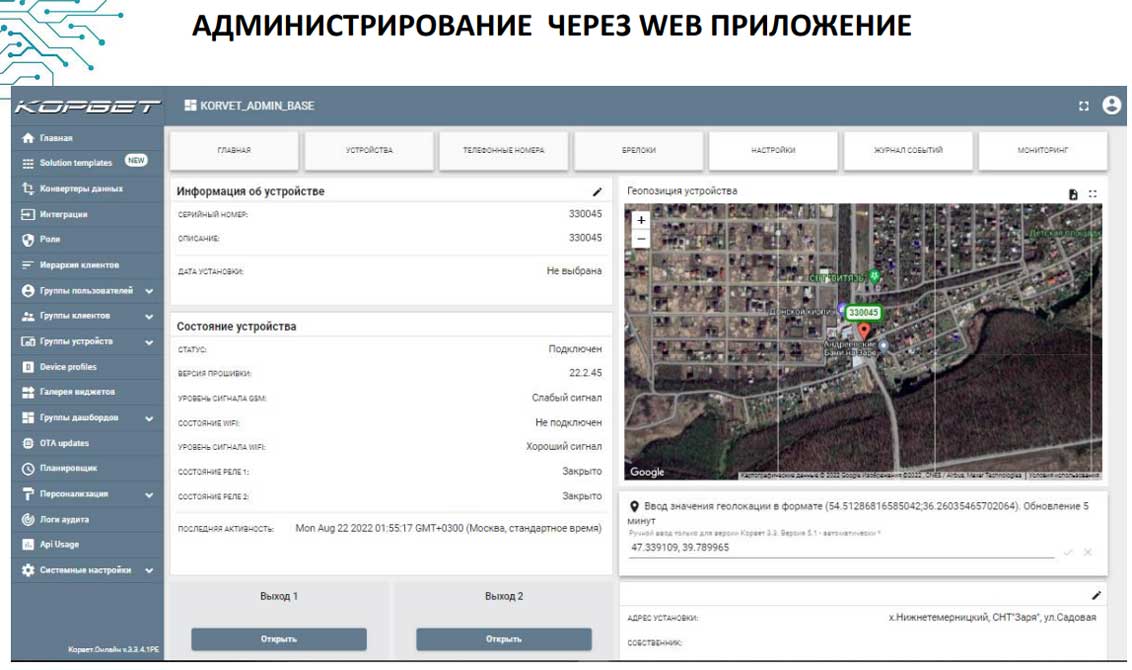Screen dimensions: 1132x670
Task: Expand Группы устройств section
Action: [149, 342]
